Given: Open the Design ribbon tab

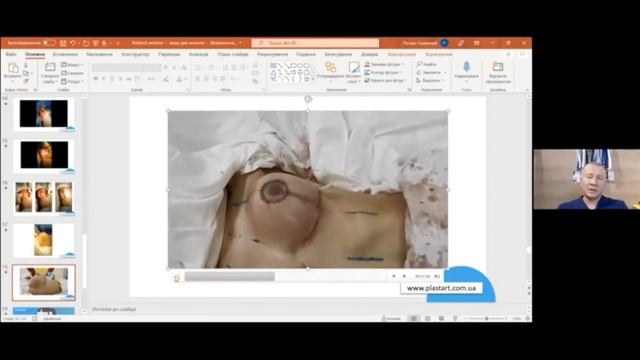Looking at the screenshot, I should pyautogui.click(x=135, y=54).
